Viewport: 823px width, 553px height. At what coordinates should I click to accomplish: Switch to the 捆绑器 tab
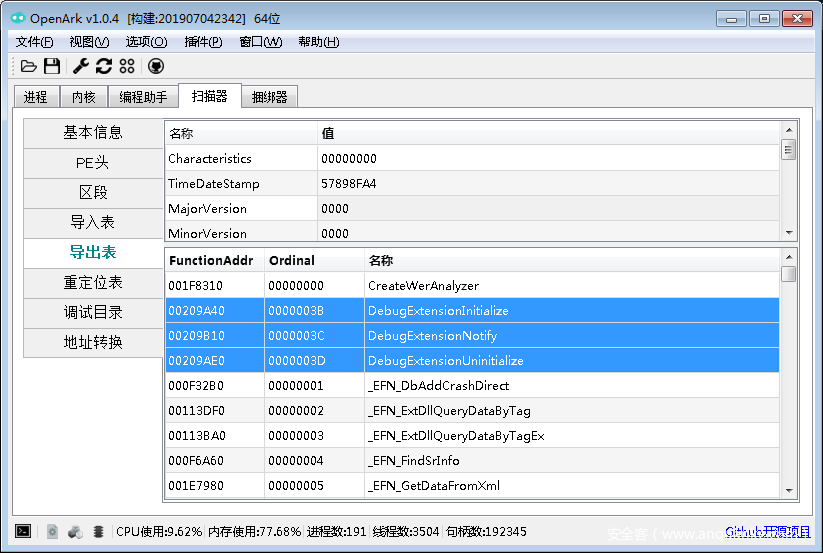pyautogui.click(x=269, y=97)
